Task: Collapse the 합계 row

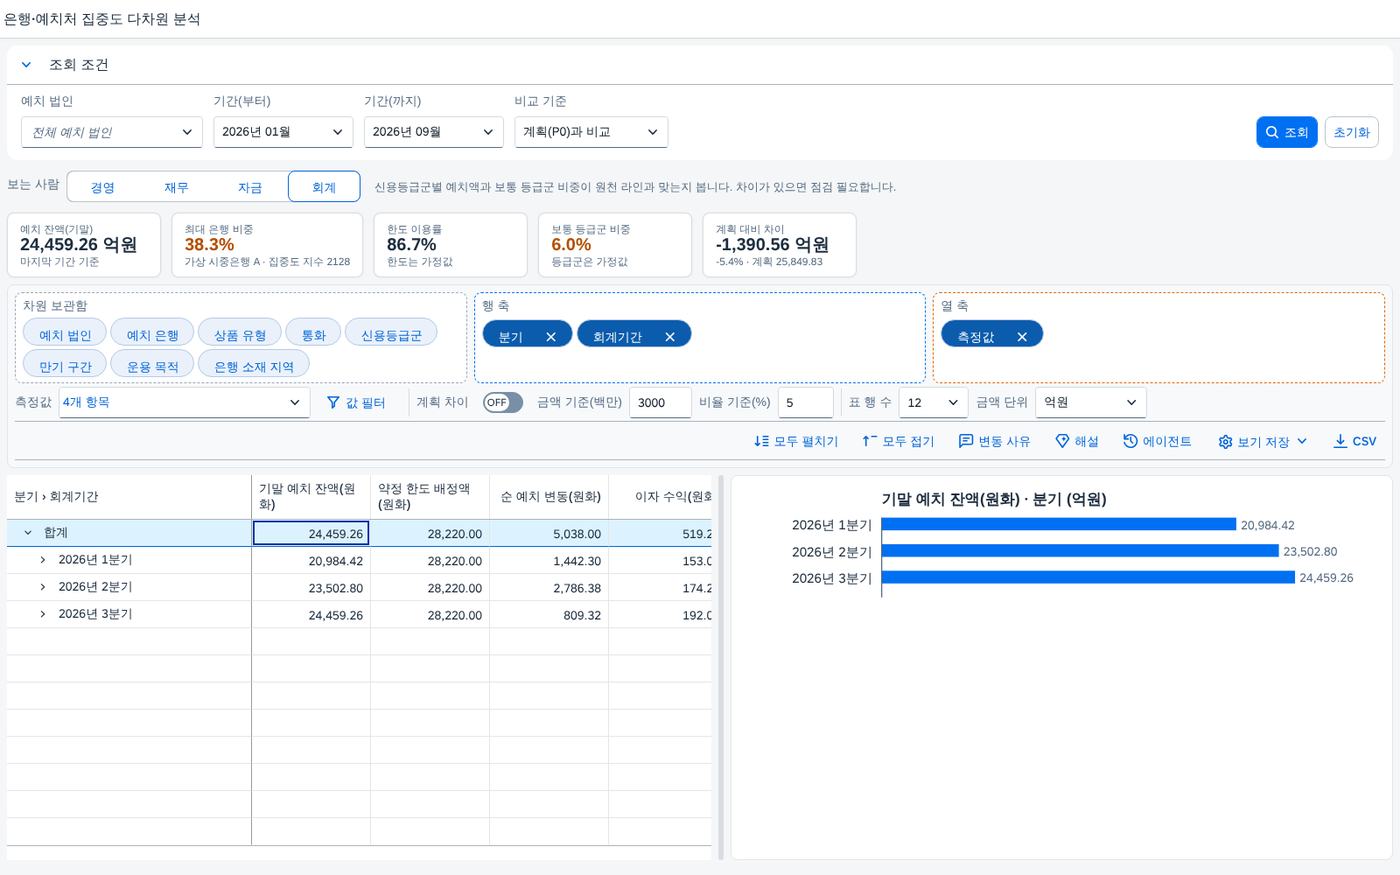Action: point(28,533)
